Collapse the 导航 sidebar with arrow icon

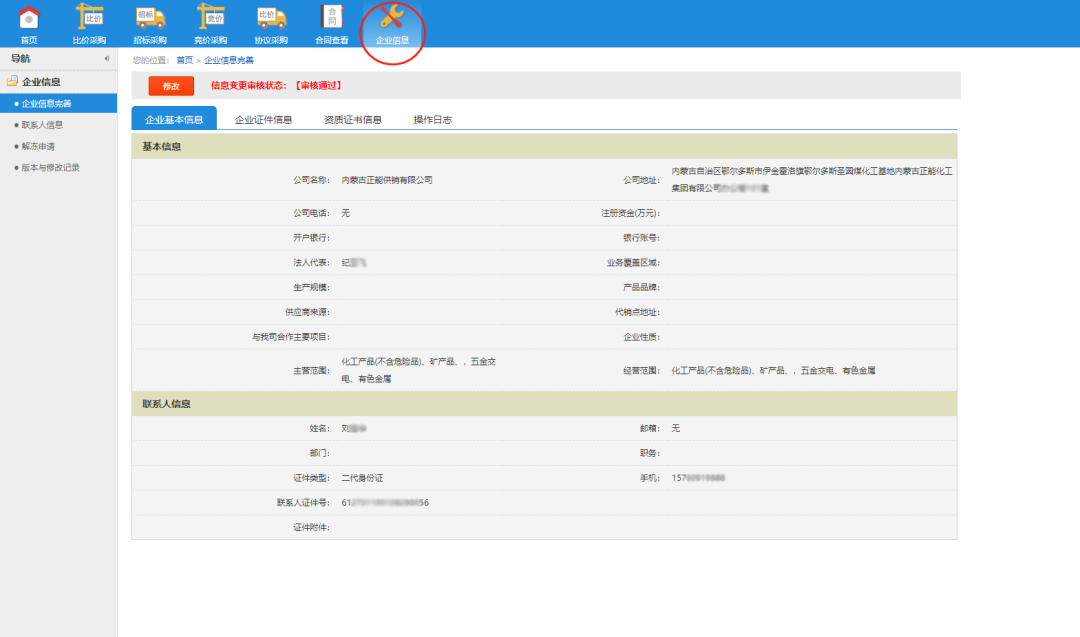[x=107, y=59]
